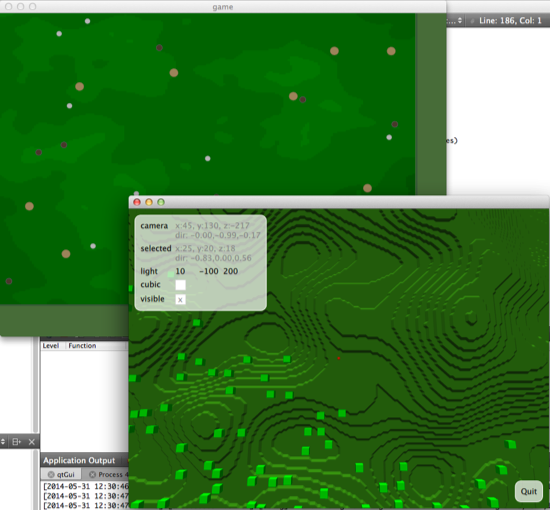Image resolution: width=550 pixels, height=510 pixels.
Task: Open the pane selector up-down arrows
Action: click(x=3, y=442)
